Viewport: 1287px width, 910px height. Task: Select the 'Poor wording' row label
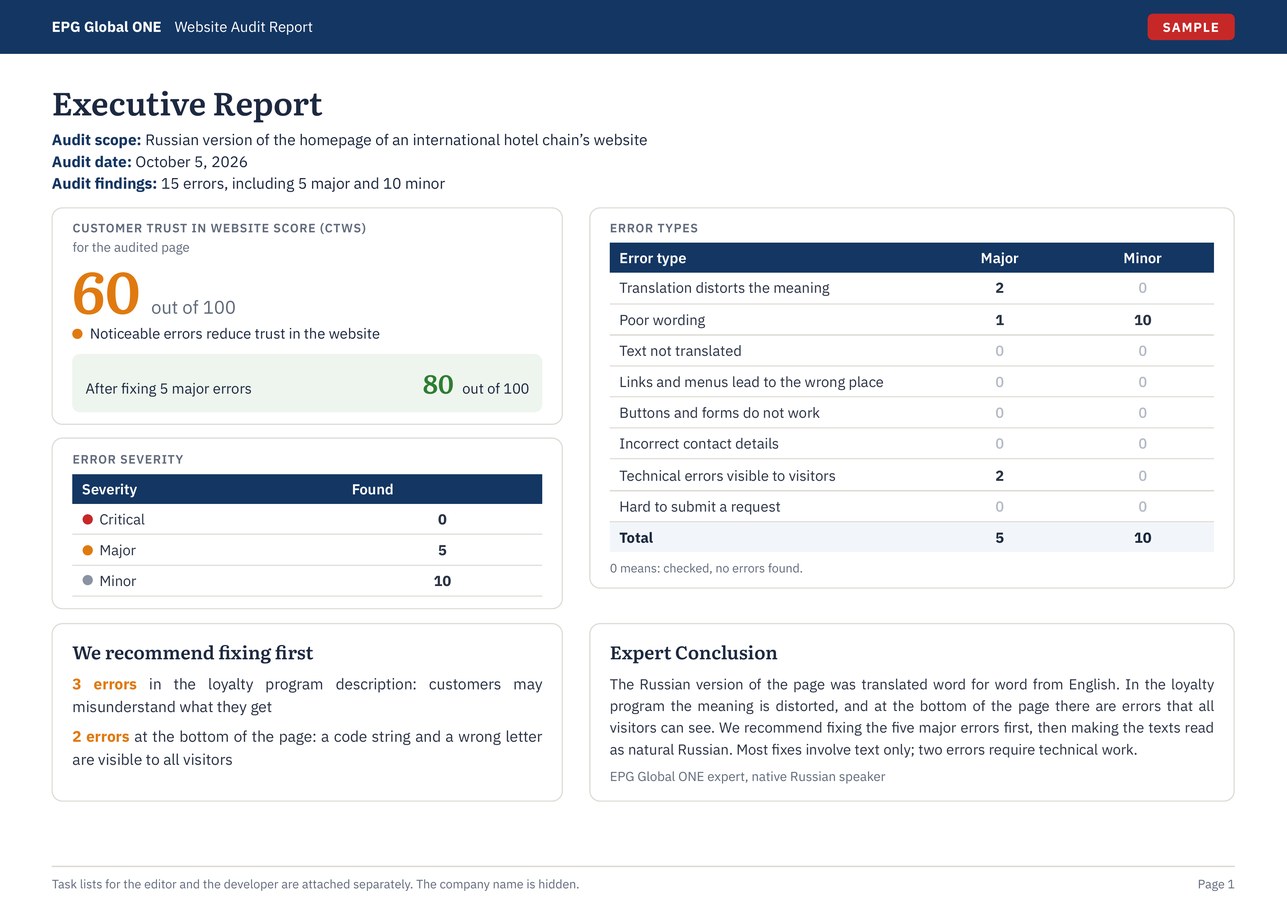[662, 320]
